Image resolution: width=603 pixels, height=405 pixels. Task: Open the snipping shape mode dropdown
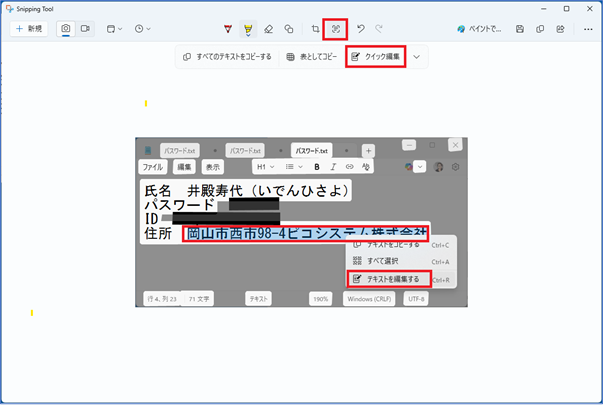[115, 29]
